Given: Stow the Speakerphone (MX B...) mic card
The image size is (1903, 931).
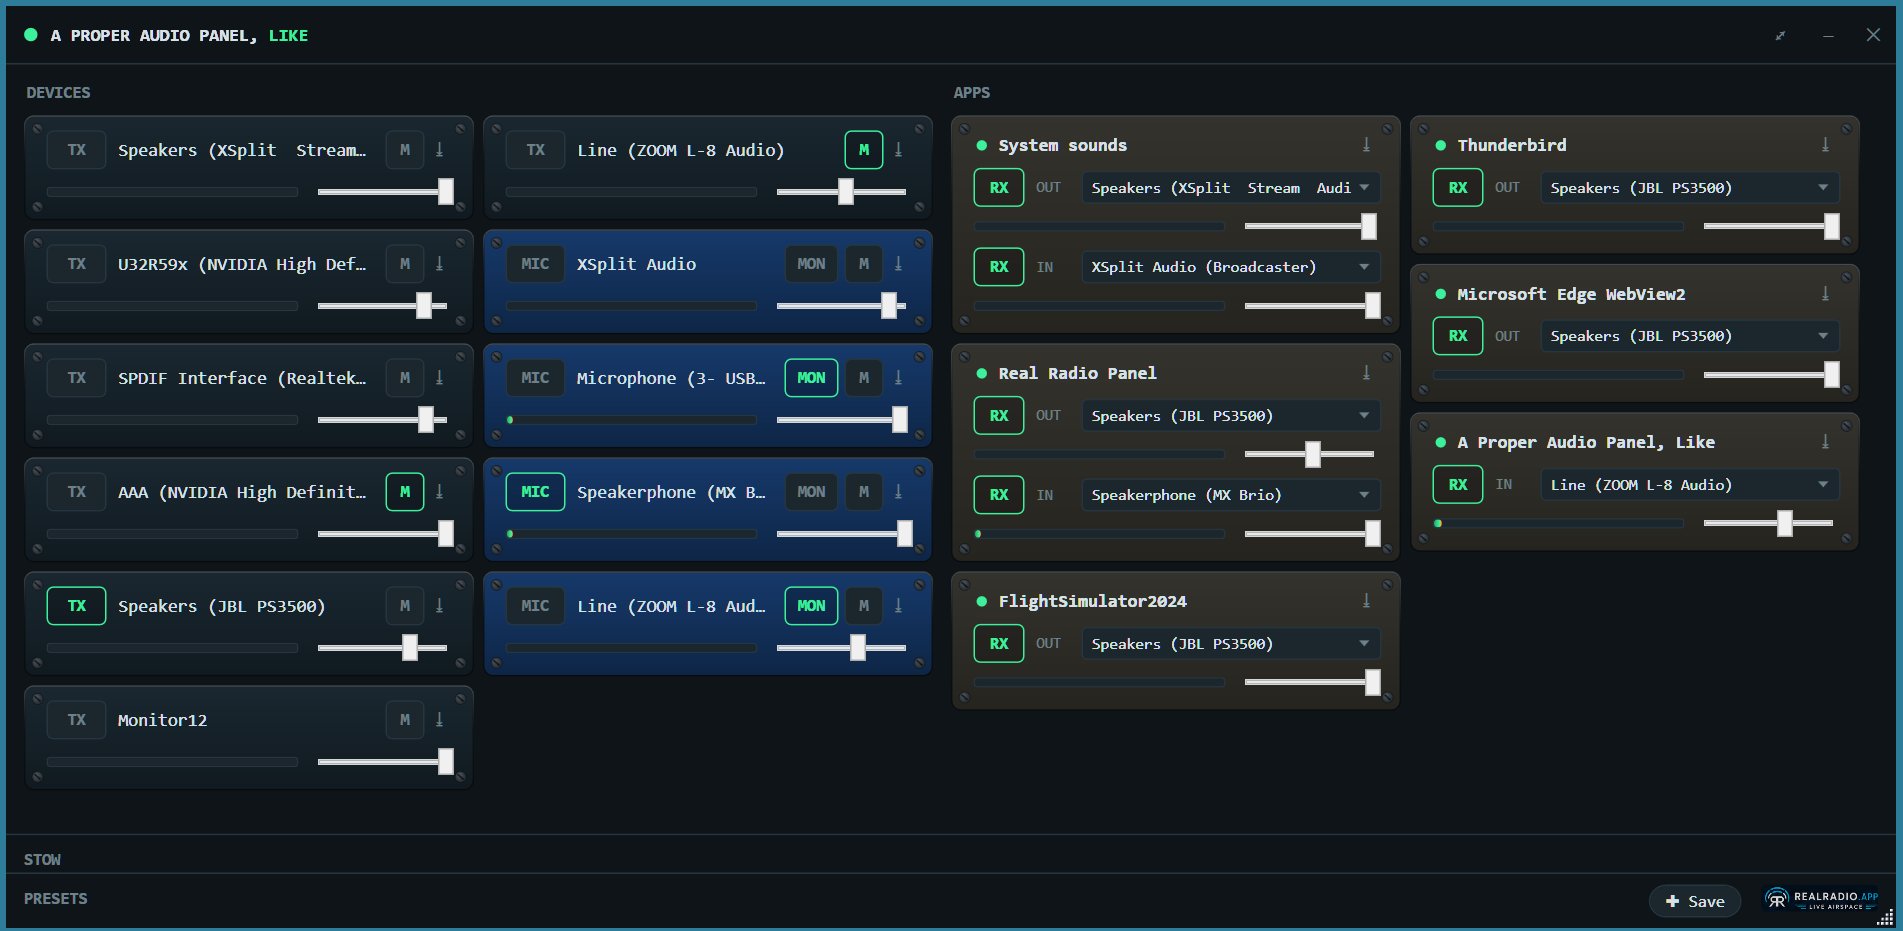Looking at the screenshot, I should pos(898,492).
